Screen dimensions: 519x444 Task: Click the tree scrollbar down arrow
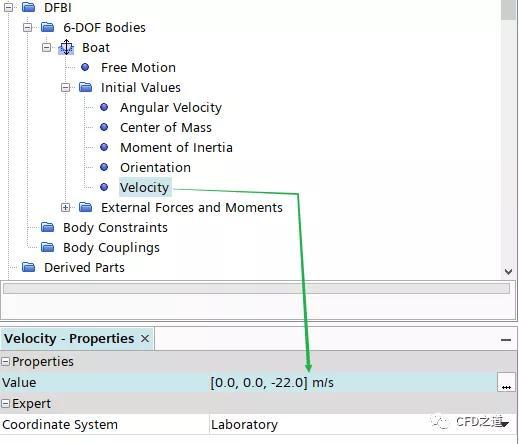tap(508, 272)
